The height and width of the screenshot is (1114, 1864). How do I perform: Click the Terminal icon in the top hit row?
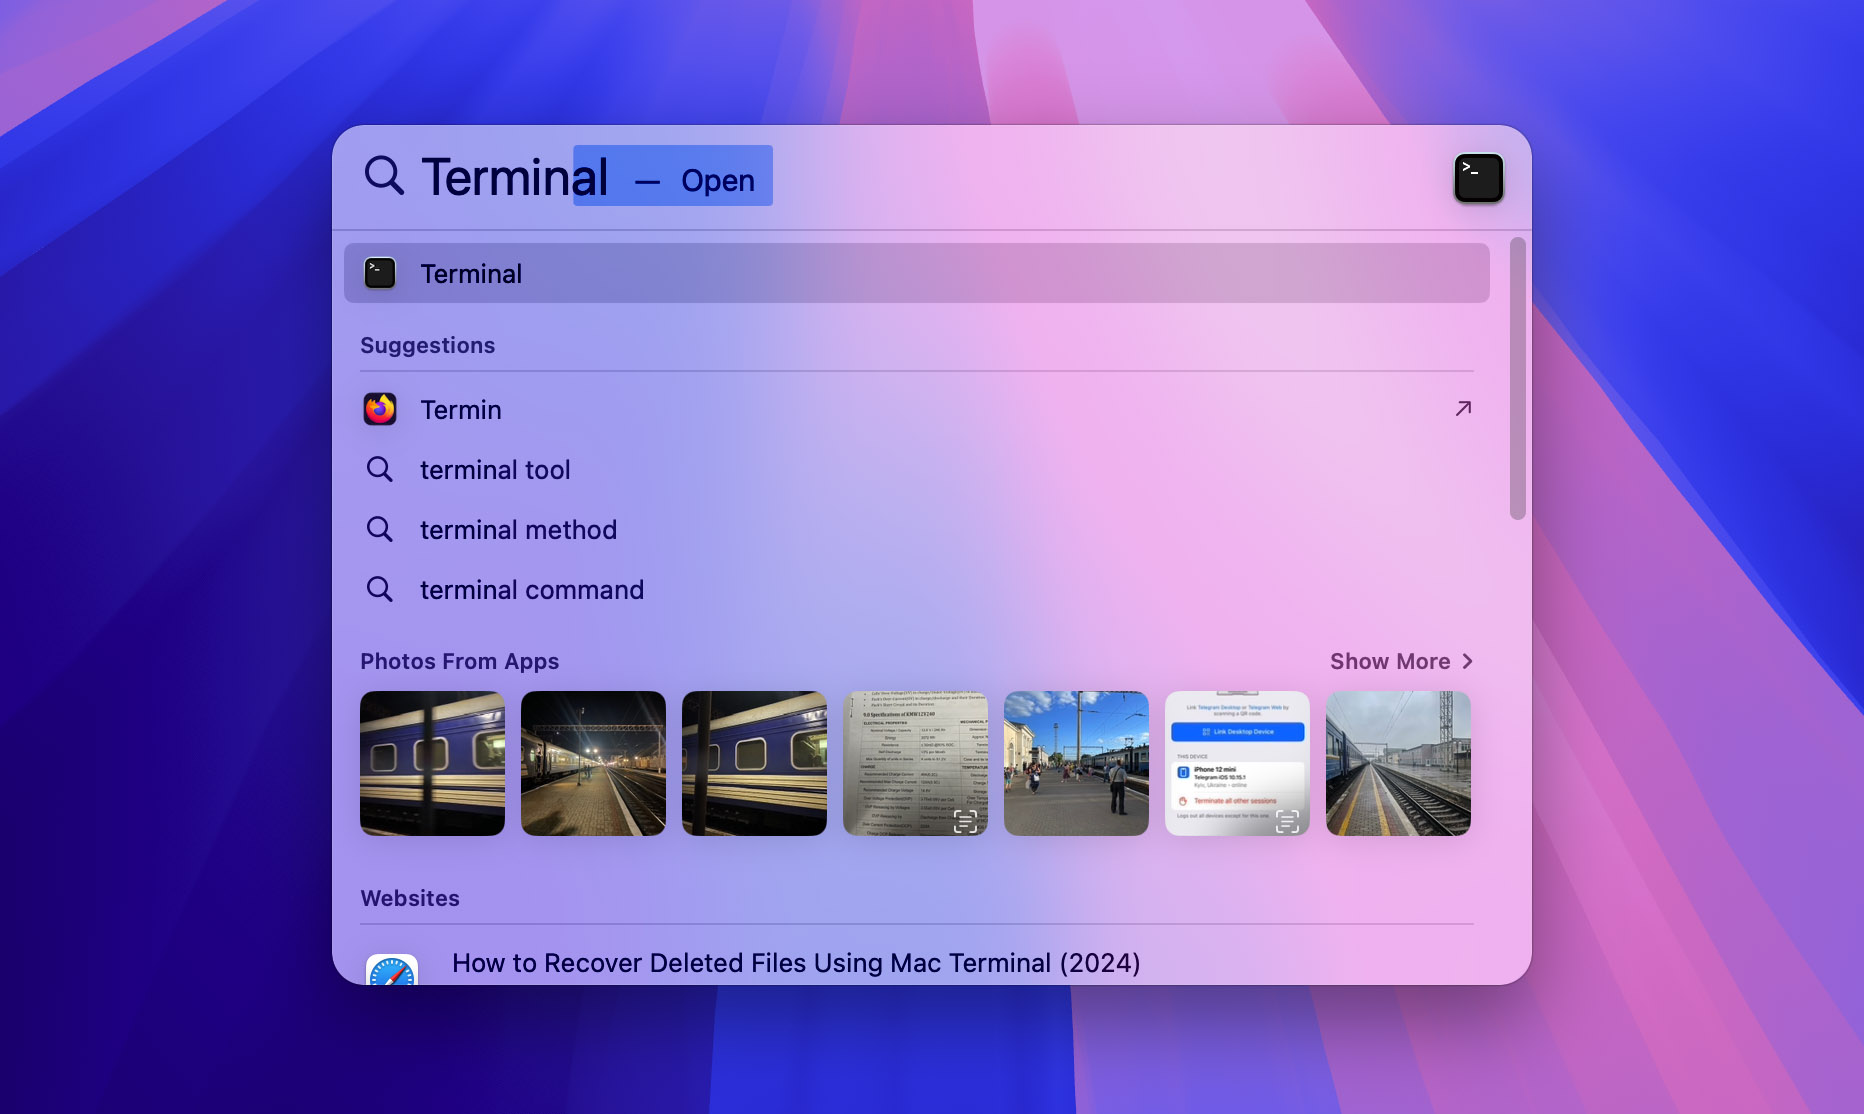tap(380, 273)
